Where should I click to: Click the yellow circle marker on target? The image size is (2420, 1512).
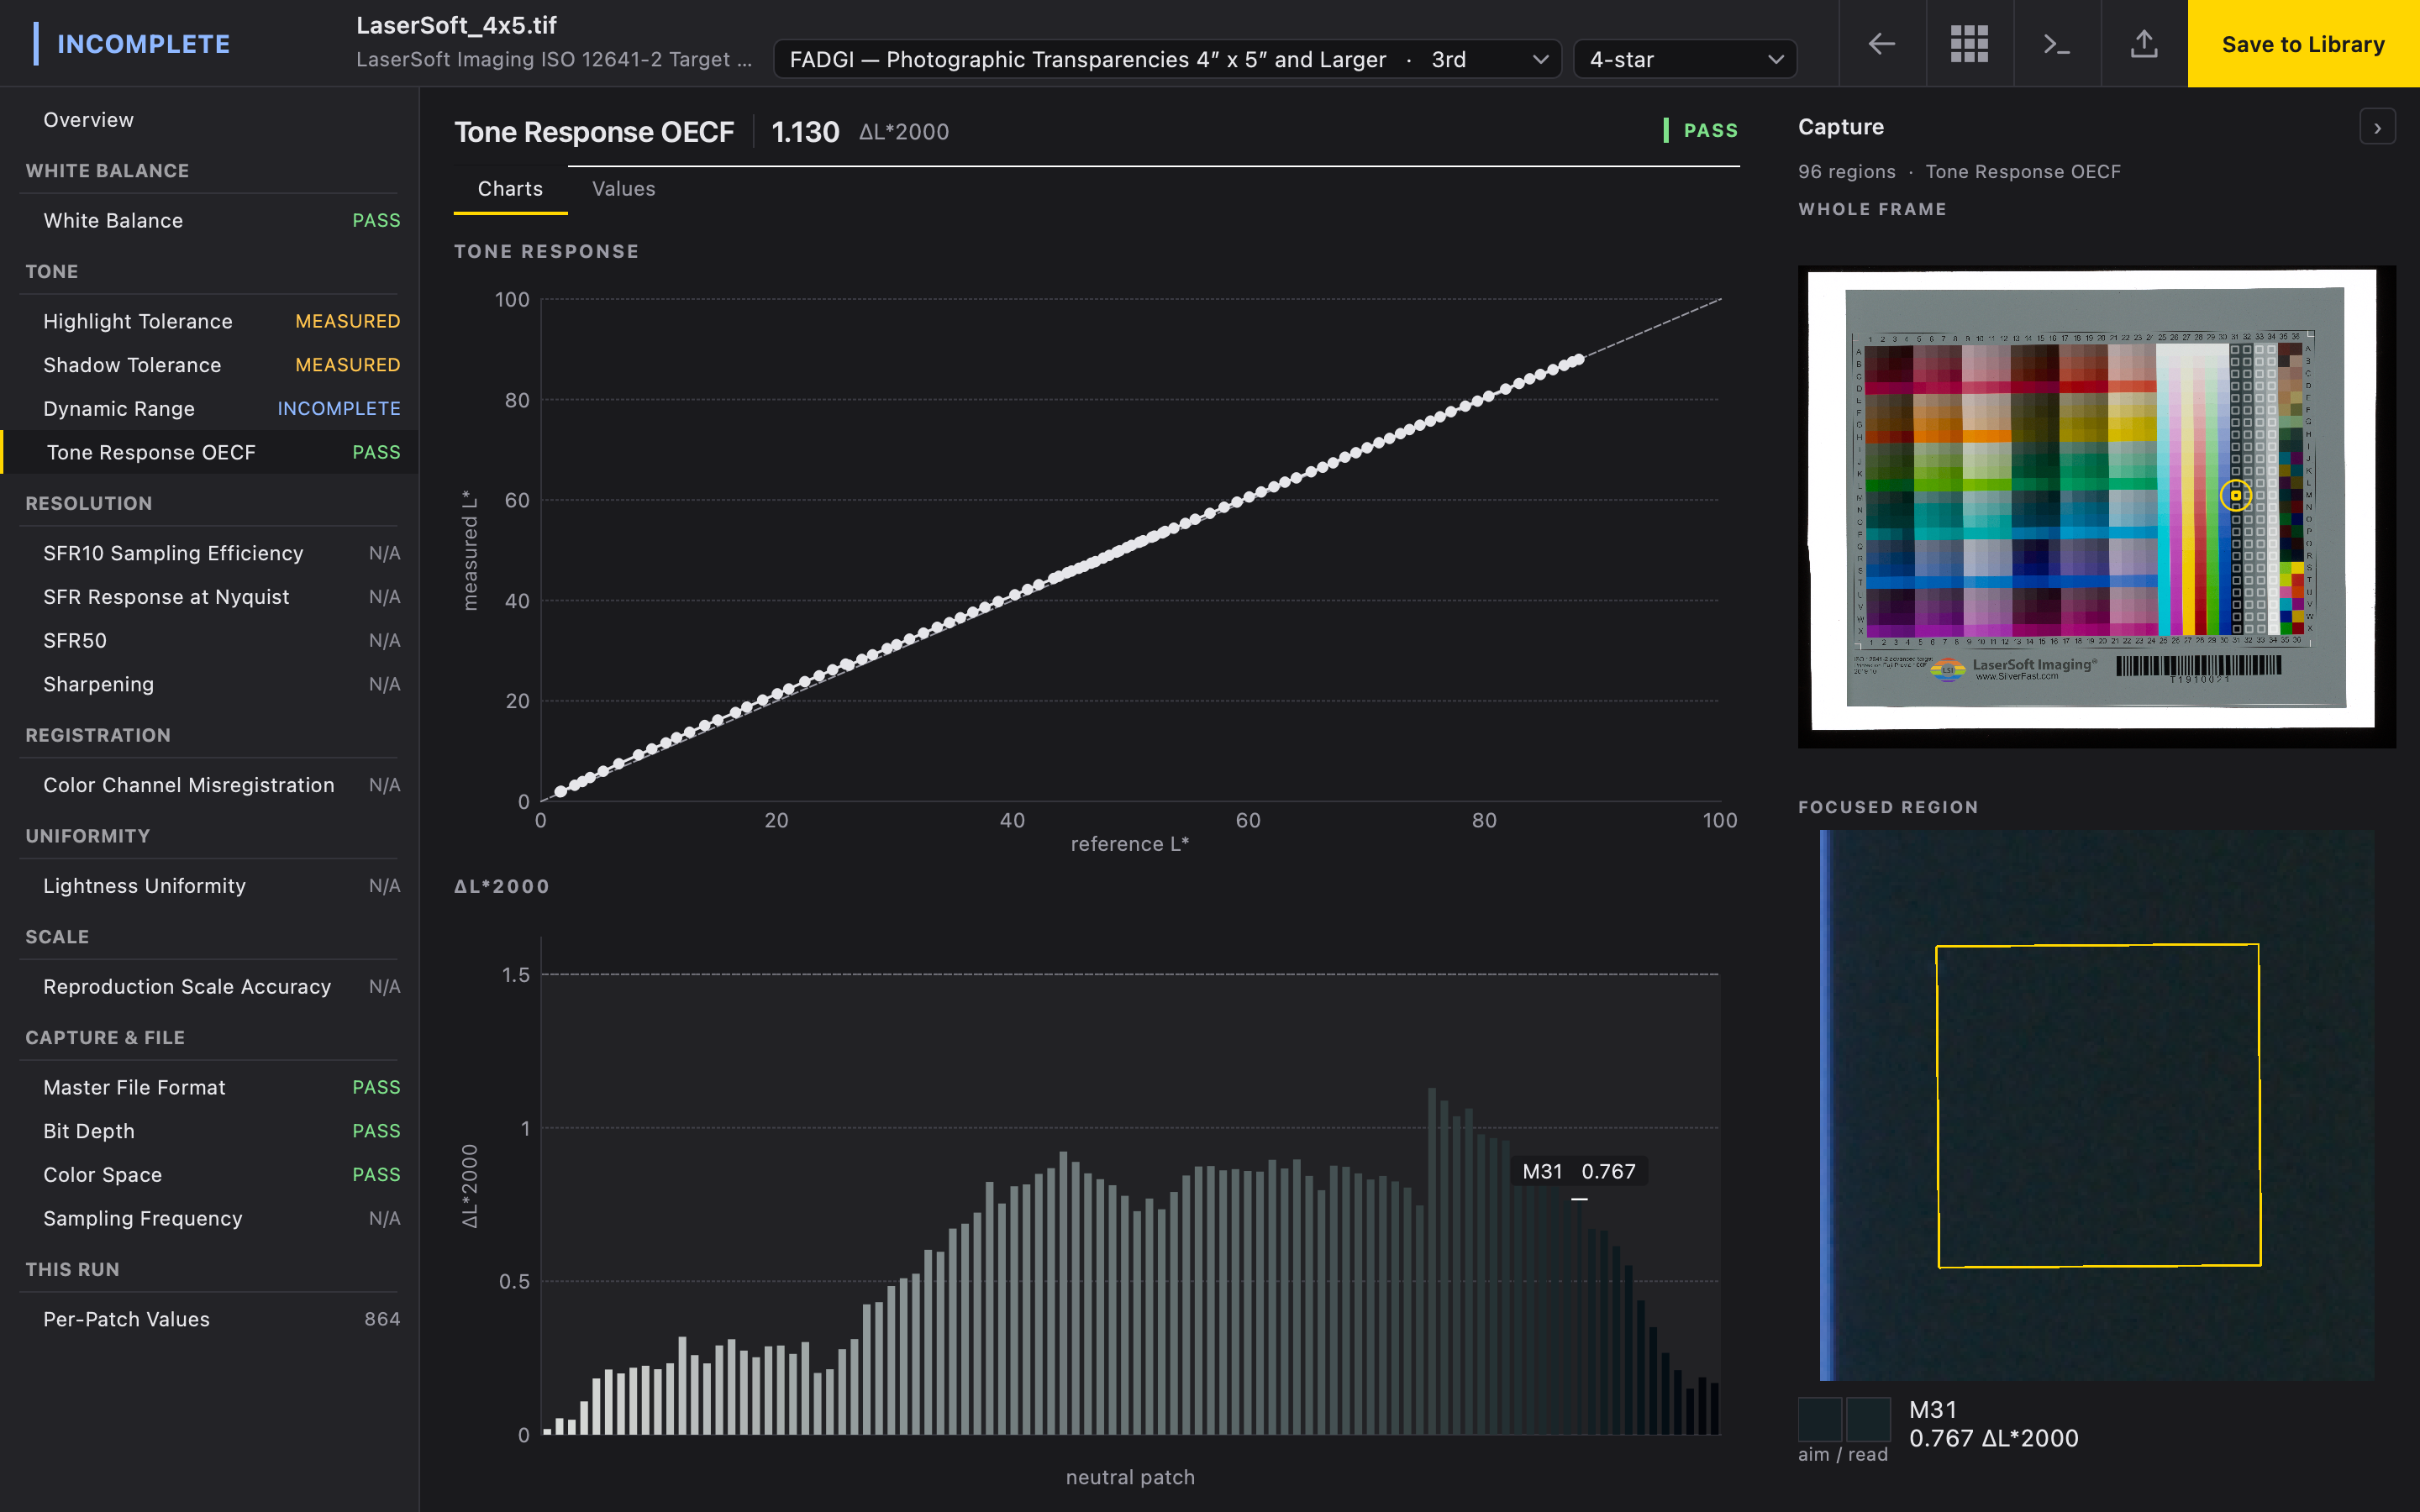tap(2236, 495)
